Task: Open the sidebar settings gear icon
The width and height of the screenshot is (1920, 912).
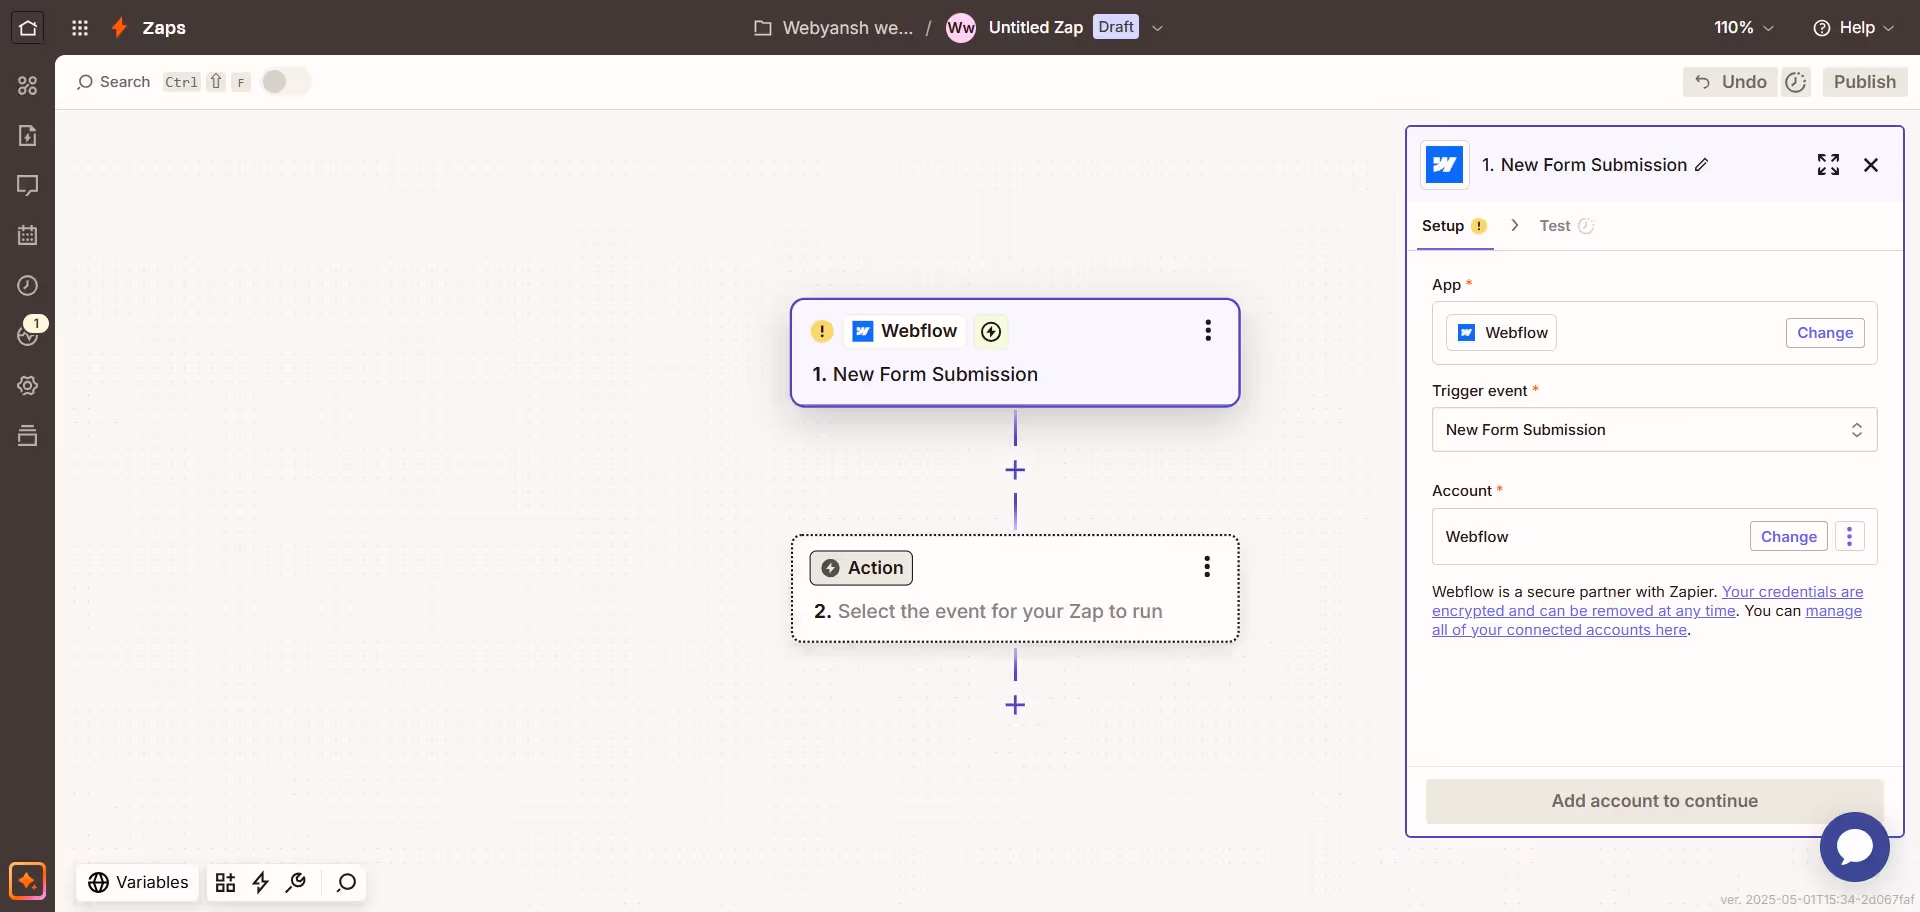Action: click(28, 386)
